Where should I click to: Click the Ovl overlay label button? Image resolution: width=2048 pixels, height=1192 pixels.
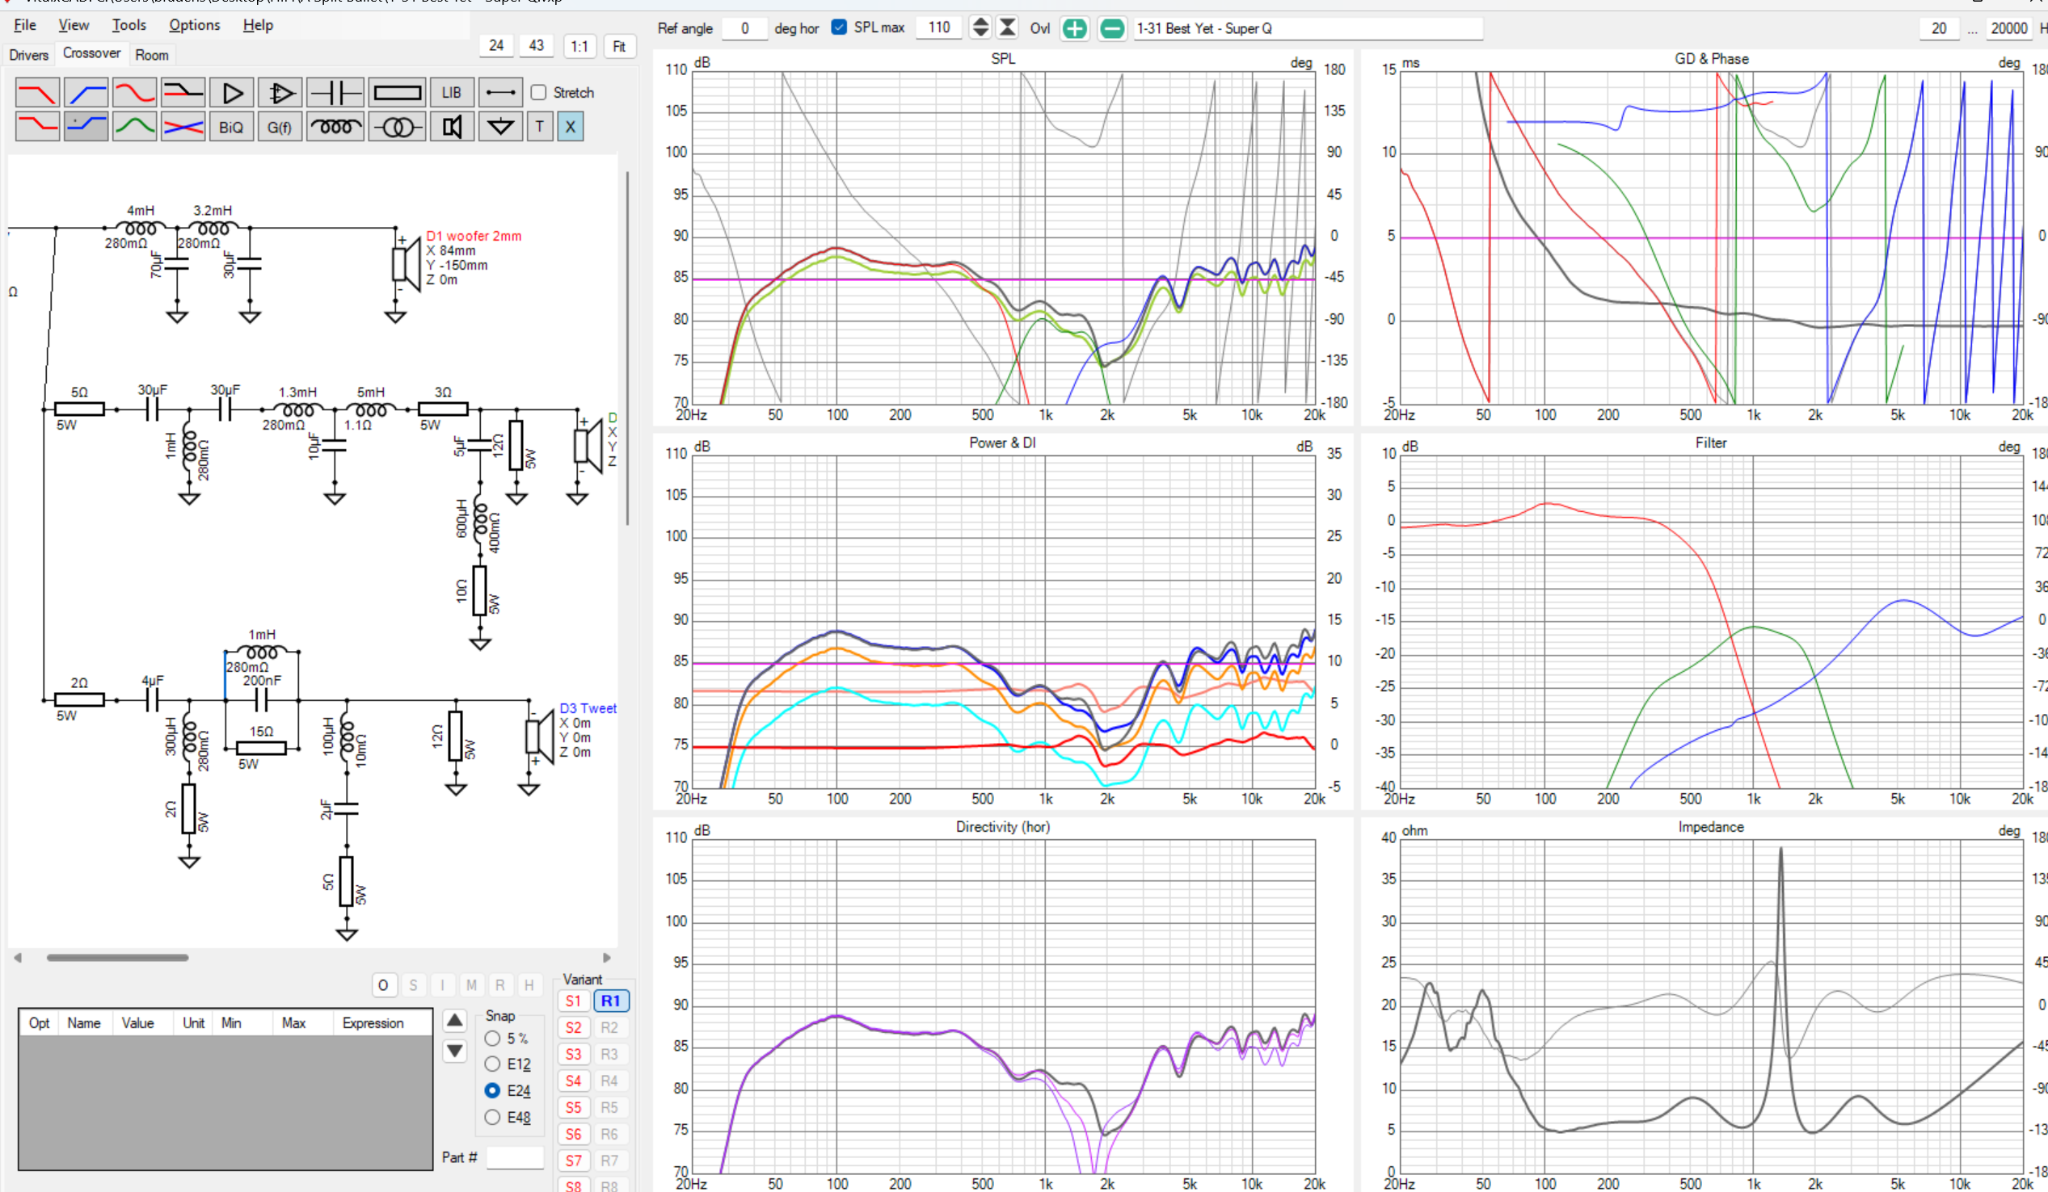pyautogui.click(x=1040, y=28)
